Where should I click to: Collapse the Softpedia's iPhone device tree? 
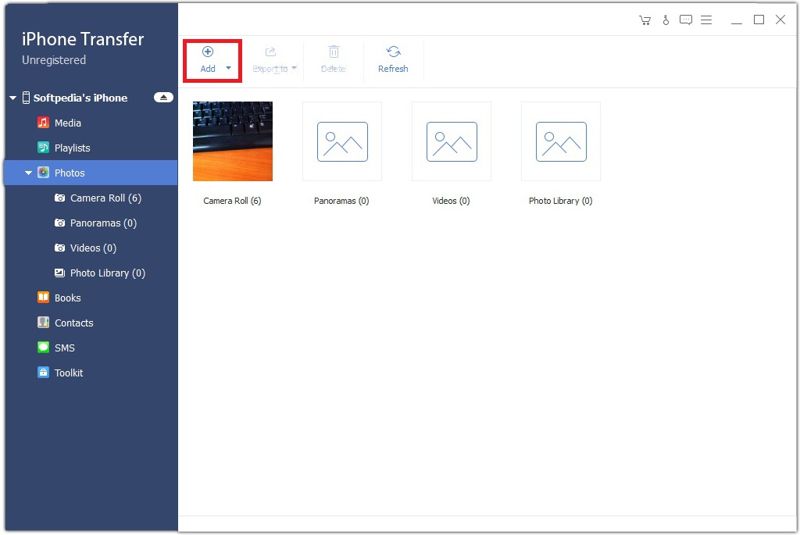12,98
